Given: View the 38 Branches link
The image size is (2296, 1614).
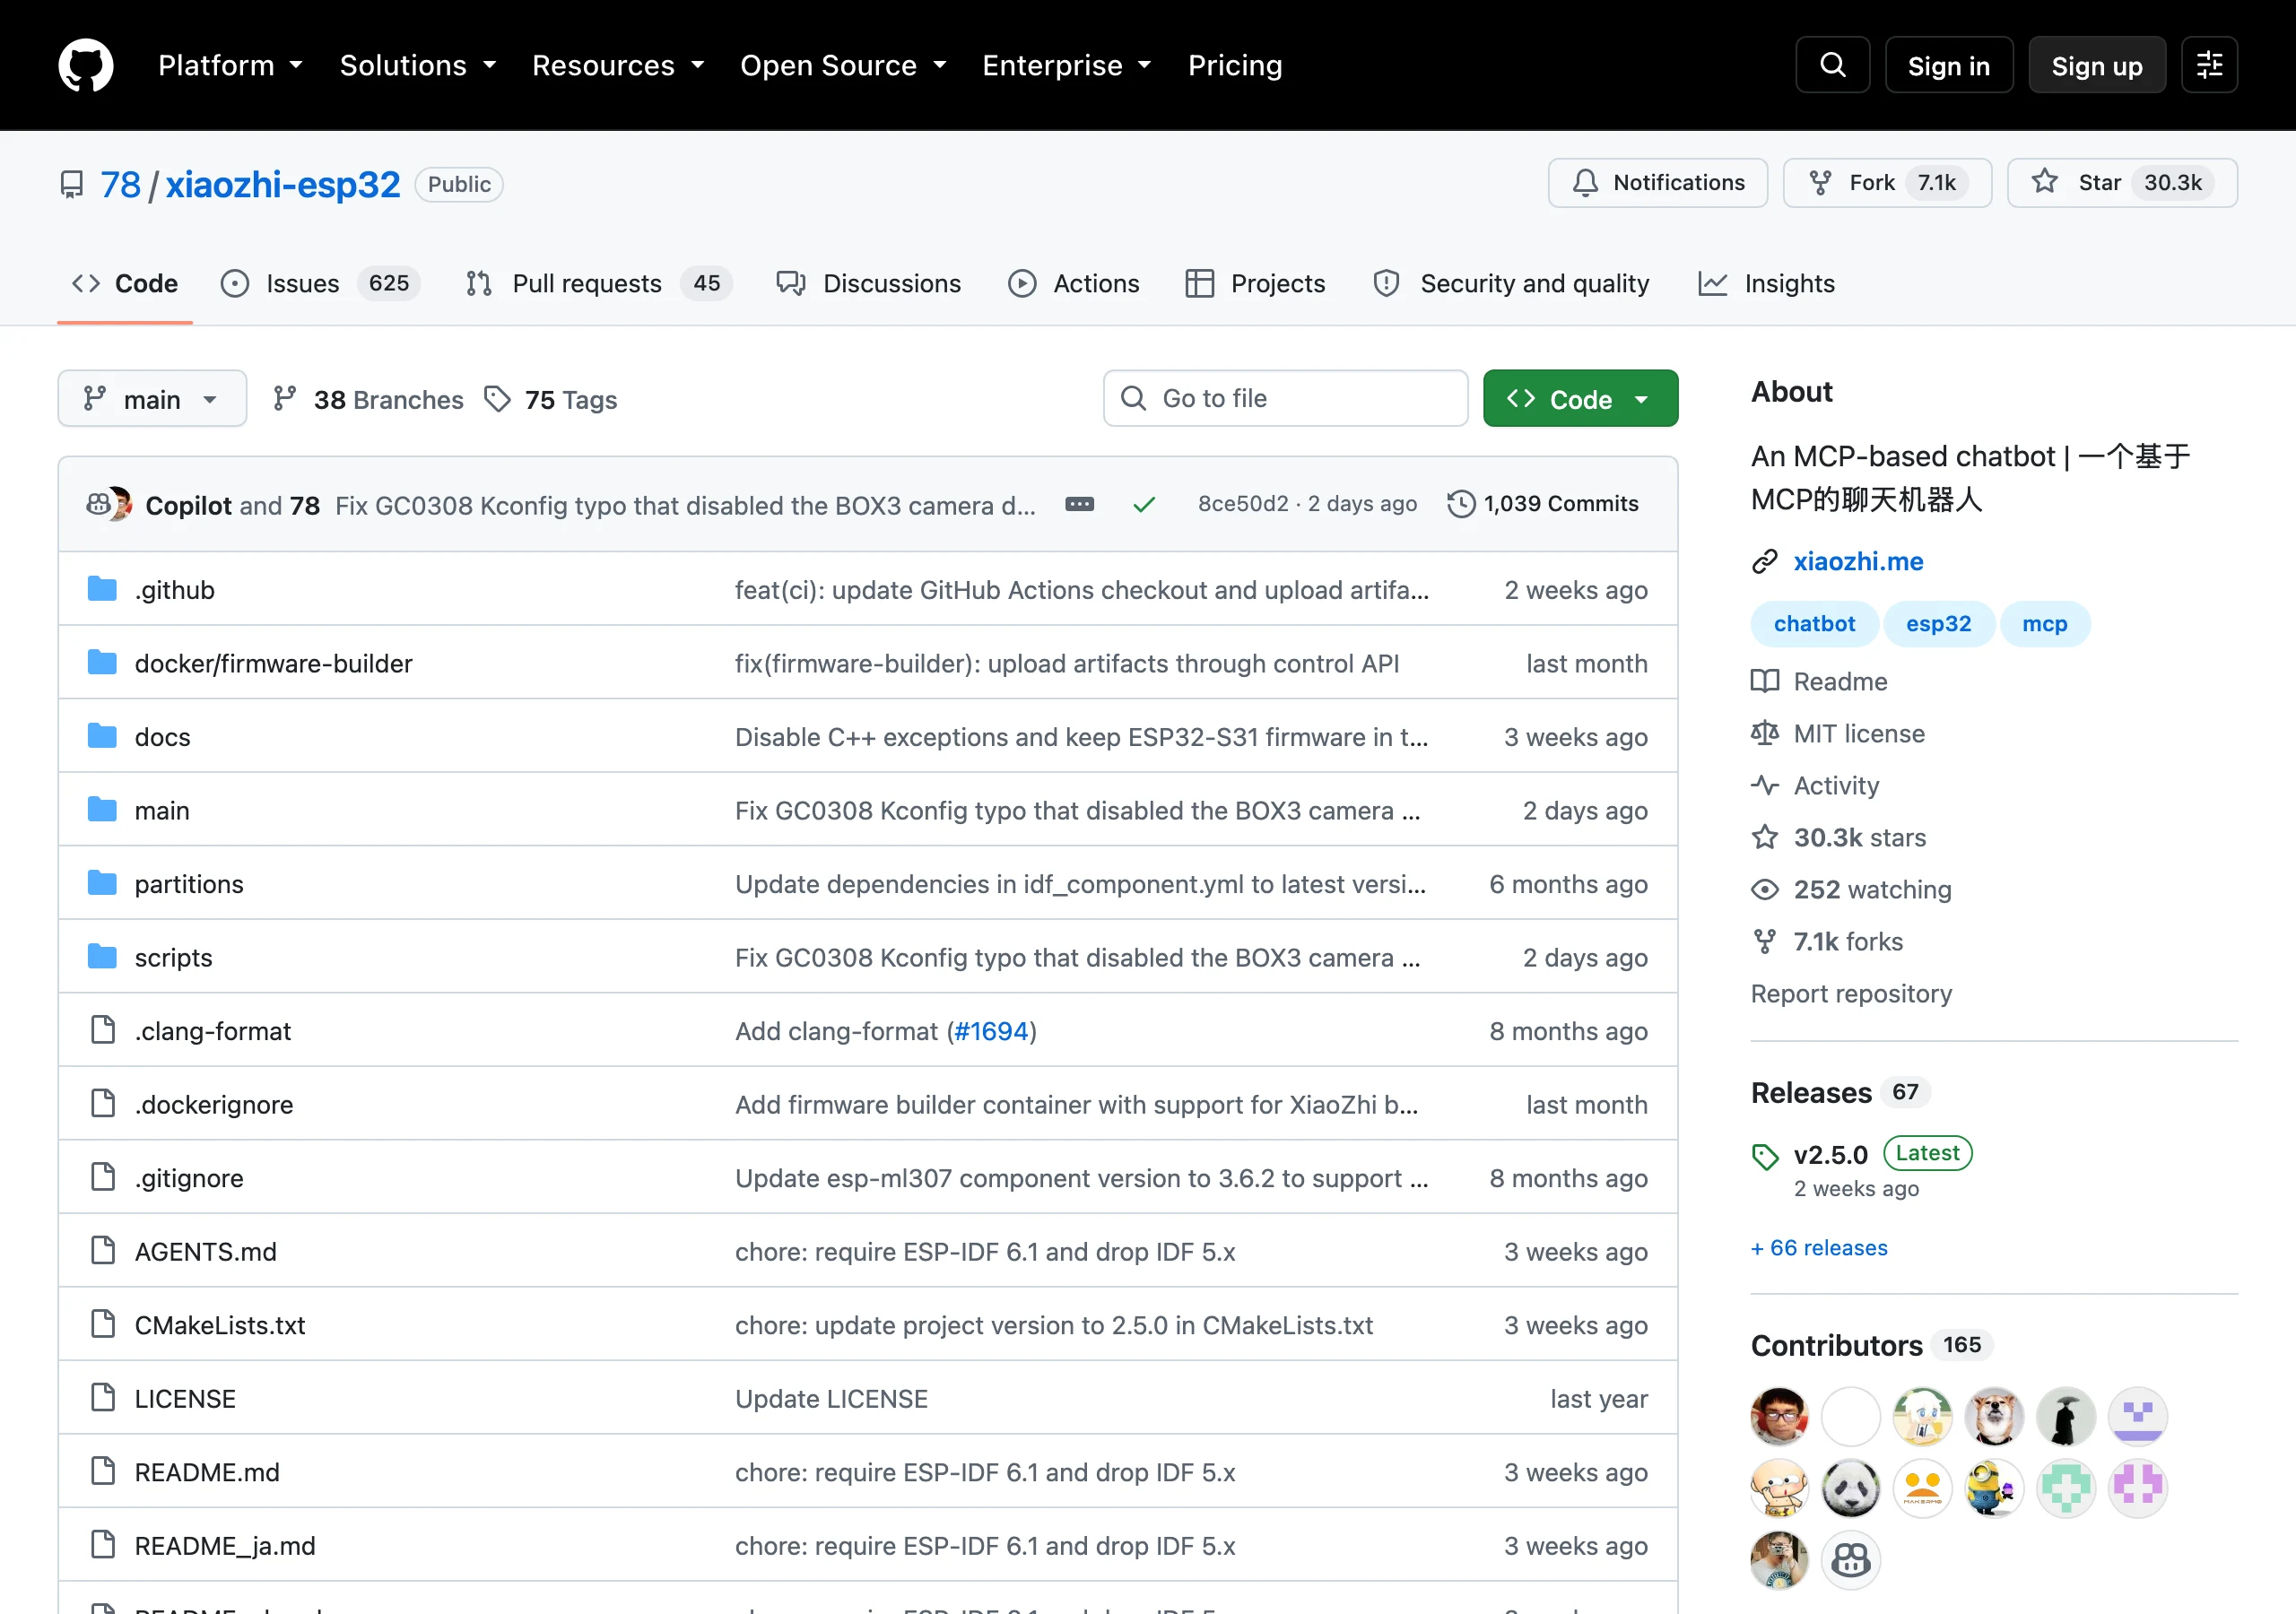Looking at the screenshot, I should (x=368, y=400).
